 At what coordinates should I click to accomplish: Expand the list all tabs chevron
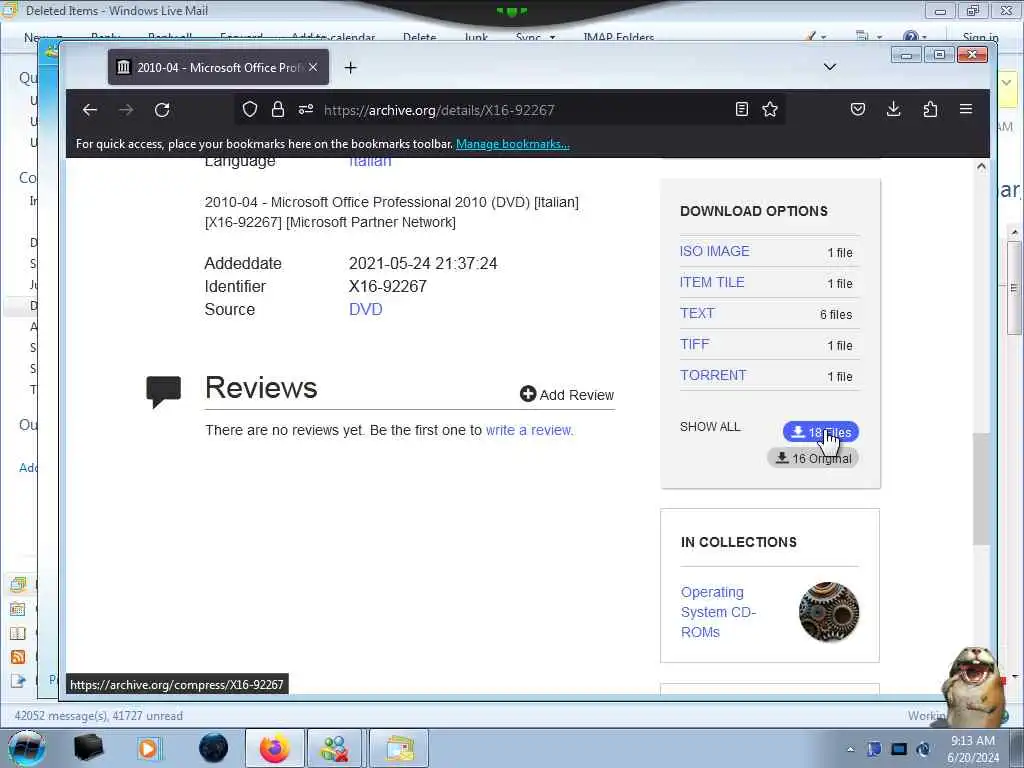pos(830,67)
